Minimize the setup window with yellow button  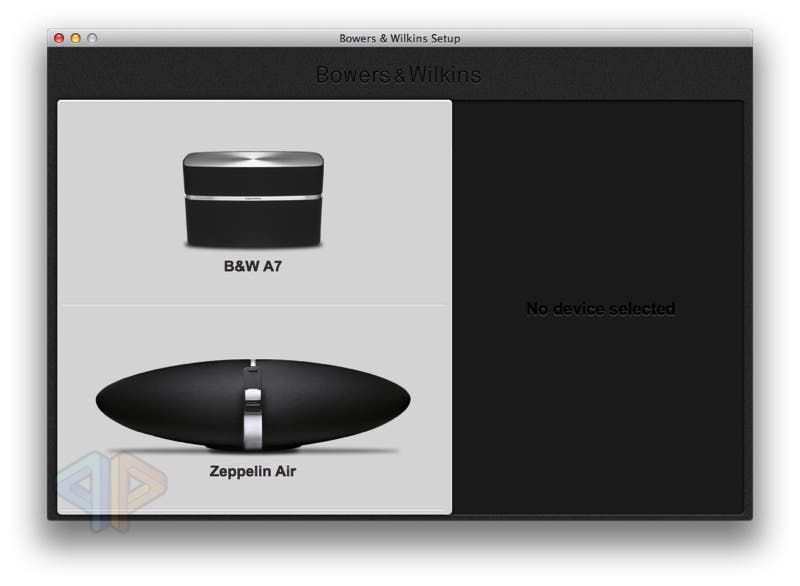click(75, 38)
